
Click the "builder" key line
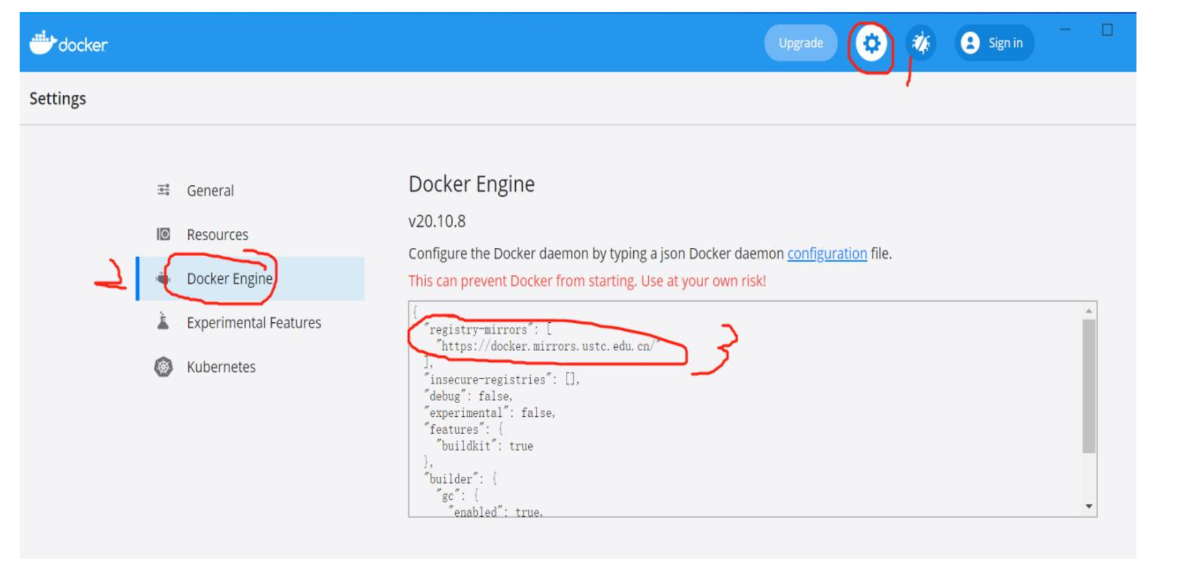pyautogui.click(x=461, y=479)
